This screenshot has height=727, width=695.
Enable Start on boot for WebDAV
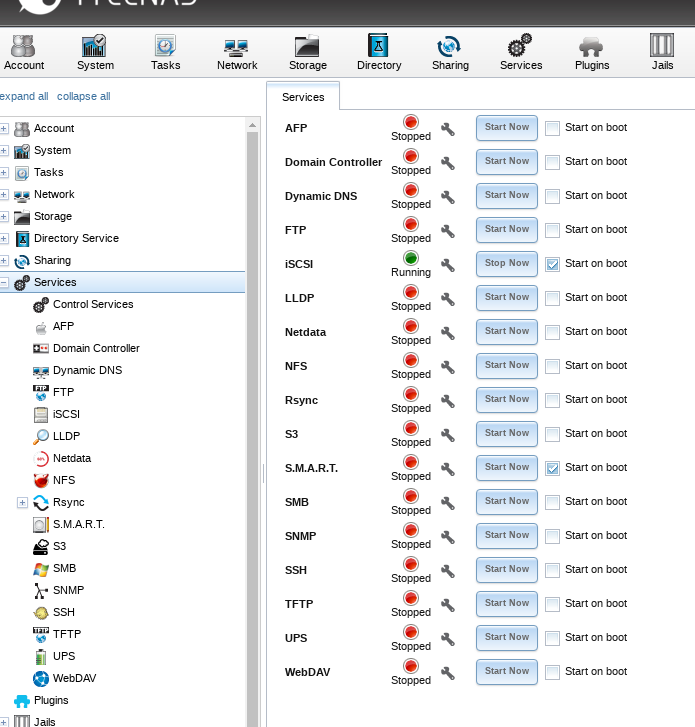(552, 672)
